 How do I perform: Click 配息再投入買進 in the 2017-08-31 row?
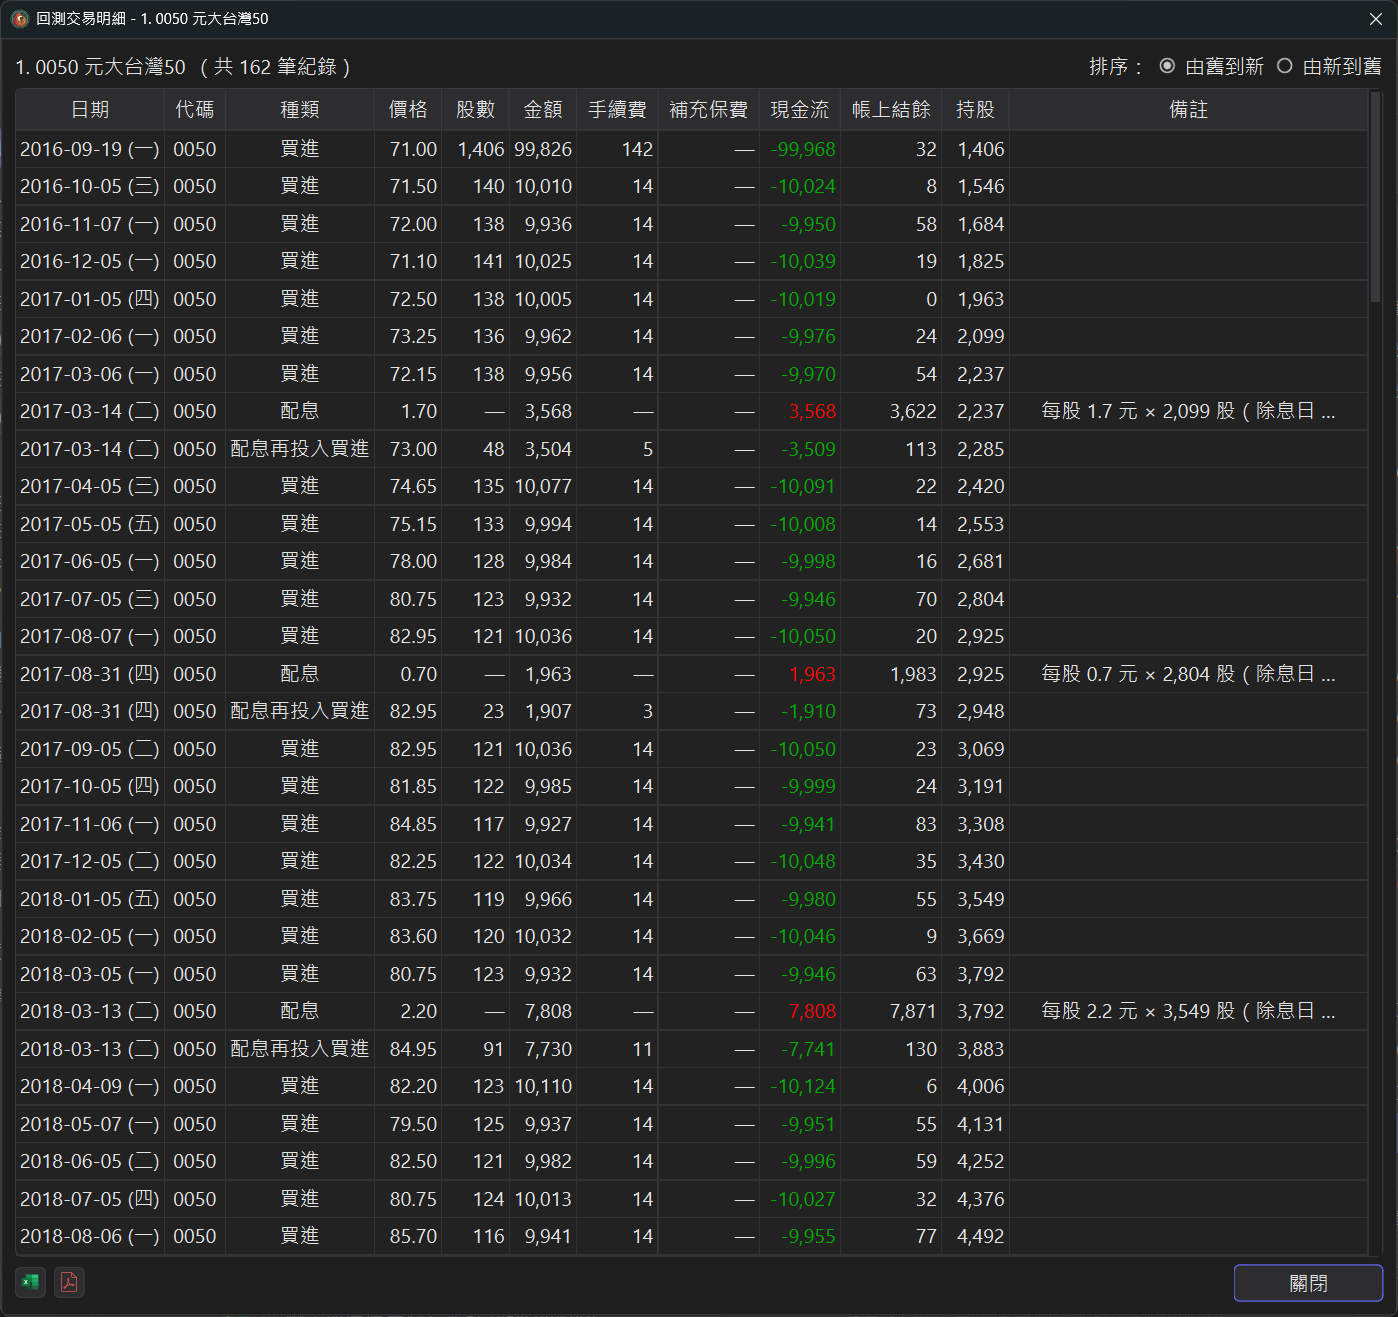coord(300,711)
